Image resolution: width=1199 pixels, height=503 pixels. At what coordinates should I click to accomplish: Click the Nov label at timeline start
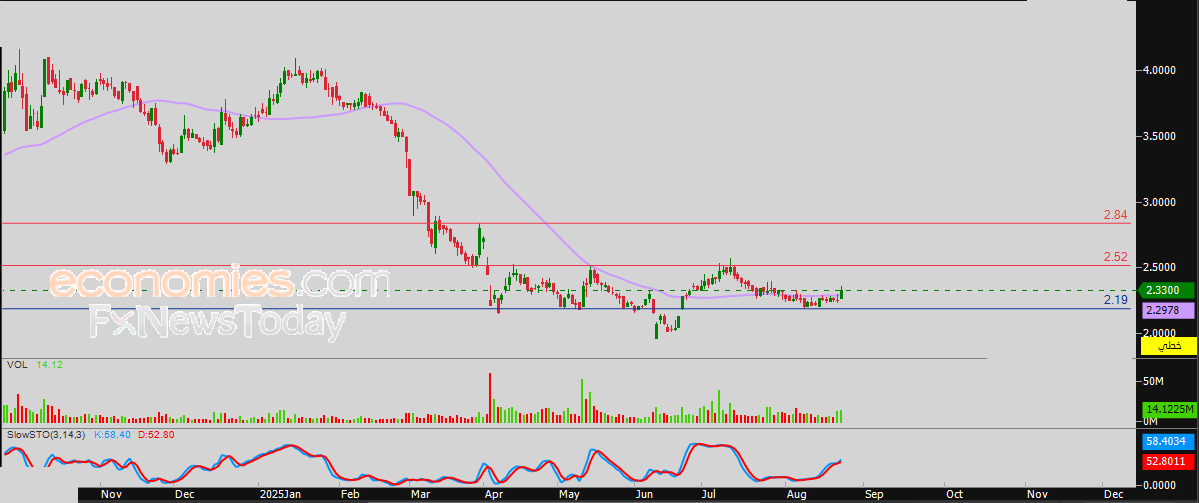coord(112,495)
